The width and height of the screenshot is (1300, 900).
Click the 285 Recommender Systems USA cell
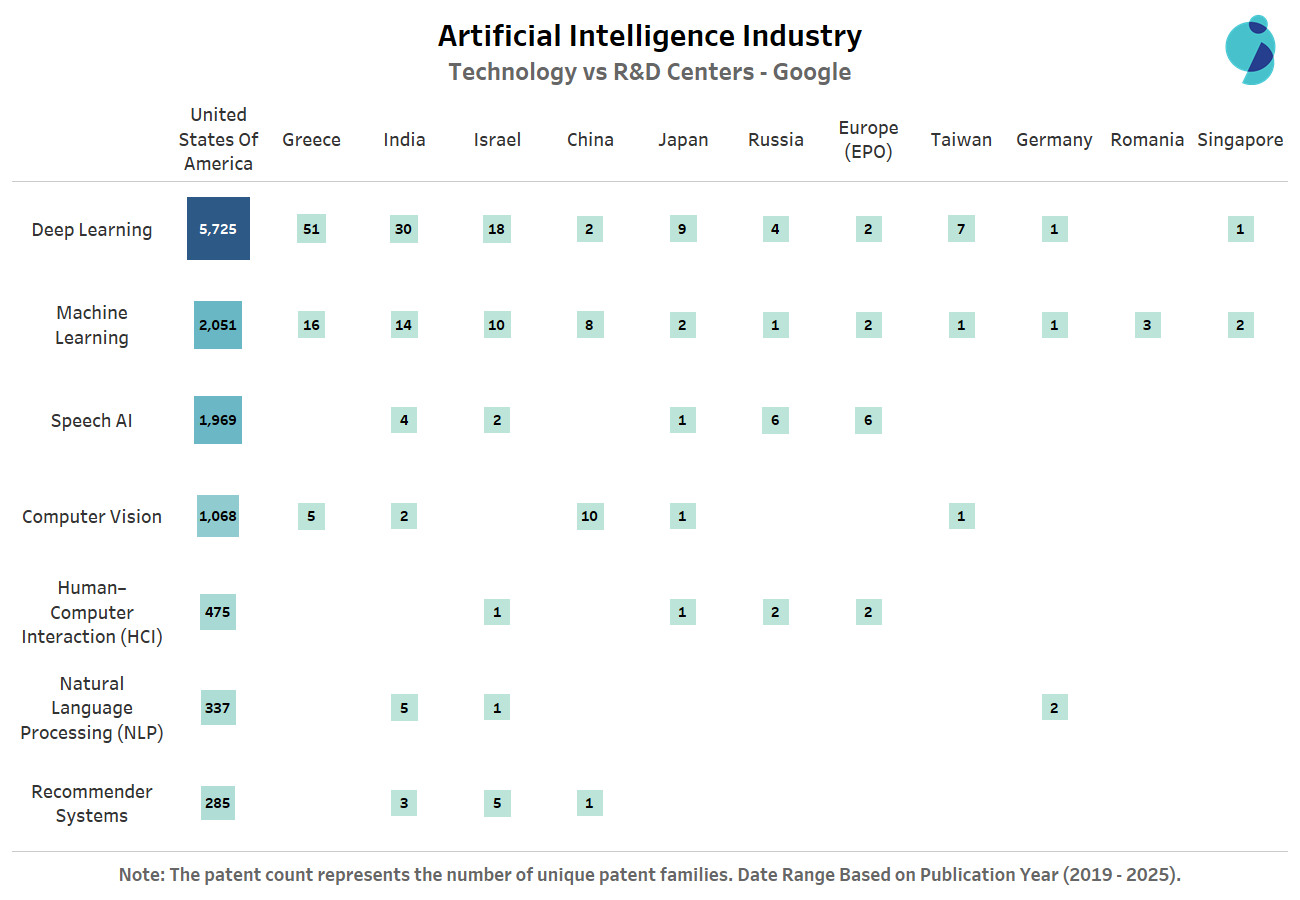pyautogui.click(x=218, y=803)
